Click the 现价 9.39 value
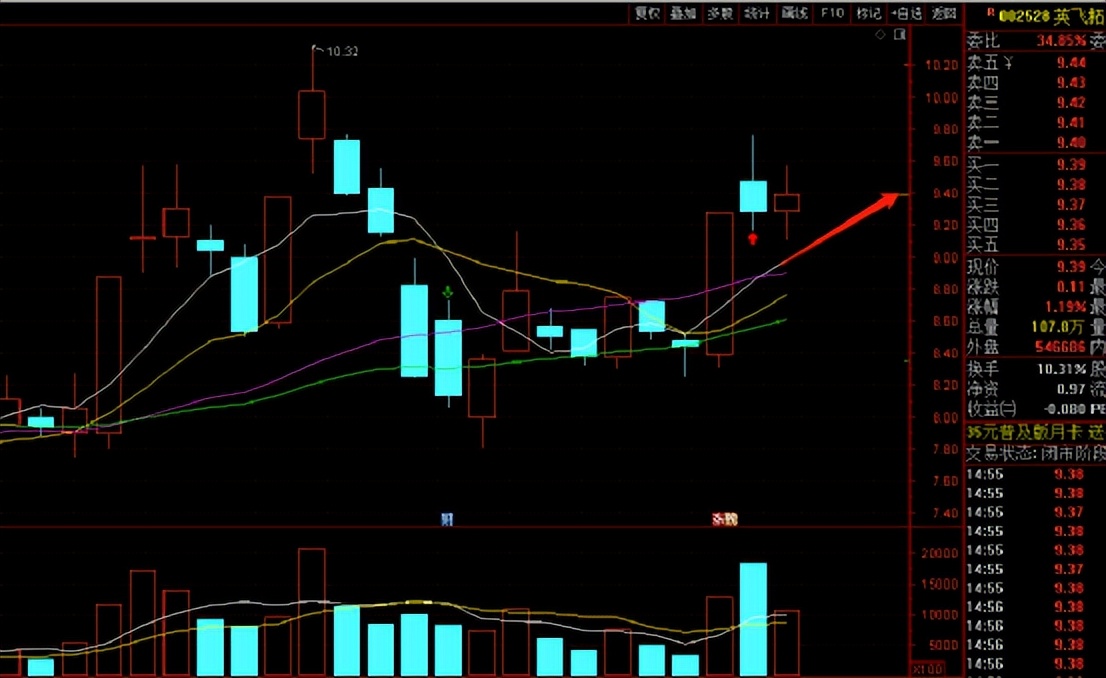 tap(1071, 267)
